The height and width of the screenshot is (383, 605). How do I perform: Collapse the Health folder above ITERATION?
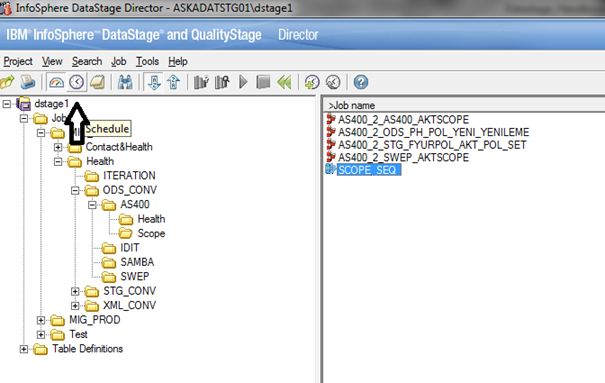tap(58, 162)
